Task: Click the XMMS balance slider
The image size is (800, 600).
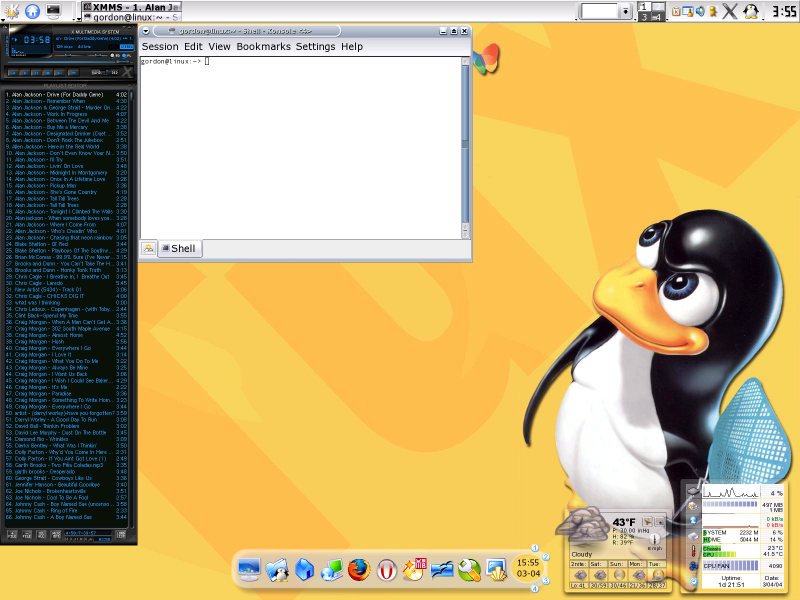Action: click(x=97, y=56)
